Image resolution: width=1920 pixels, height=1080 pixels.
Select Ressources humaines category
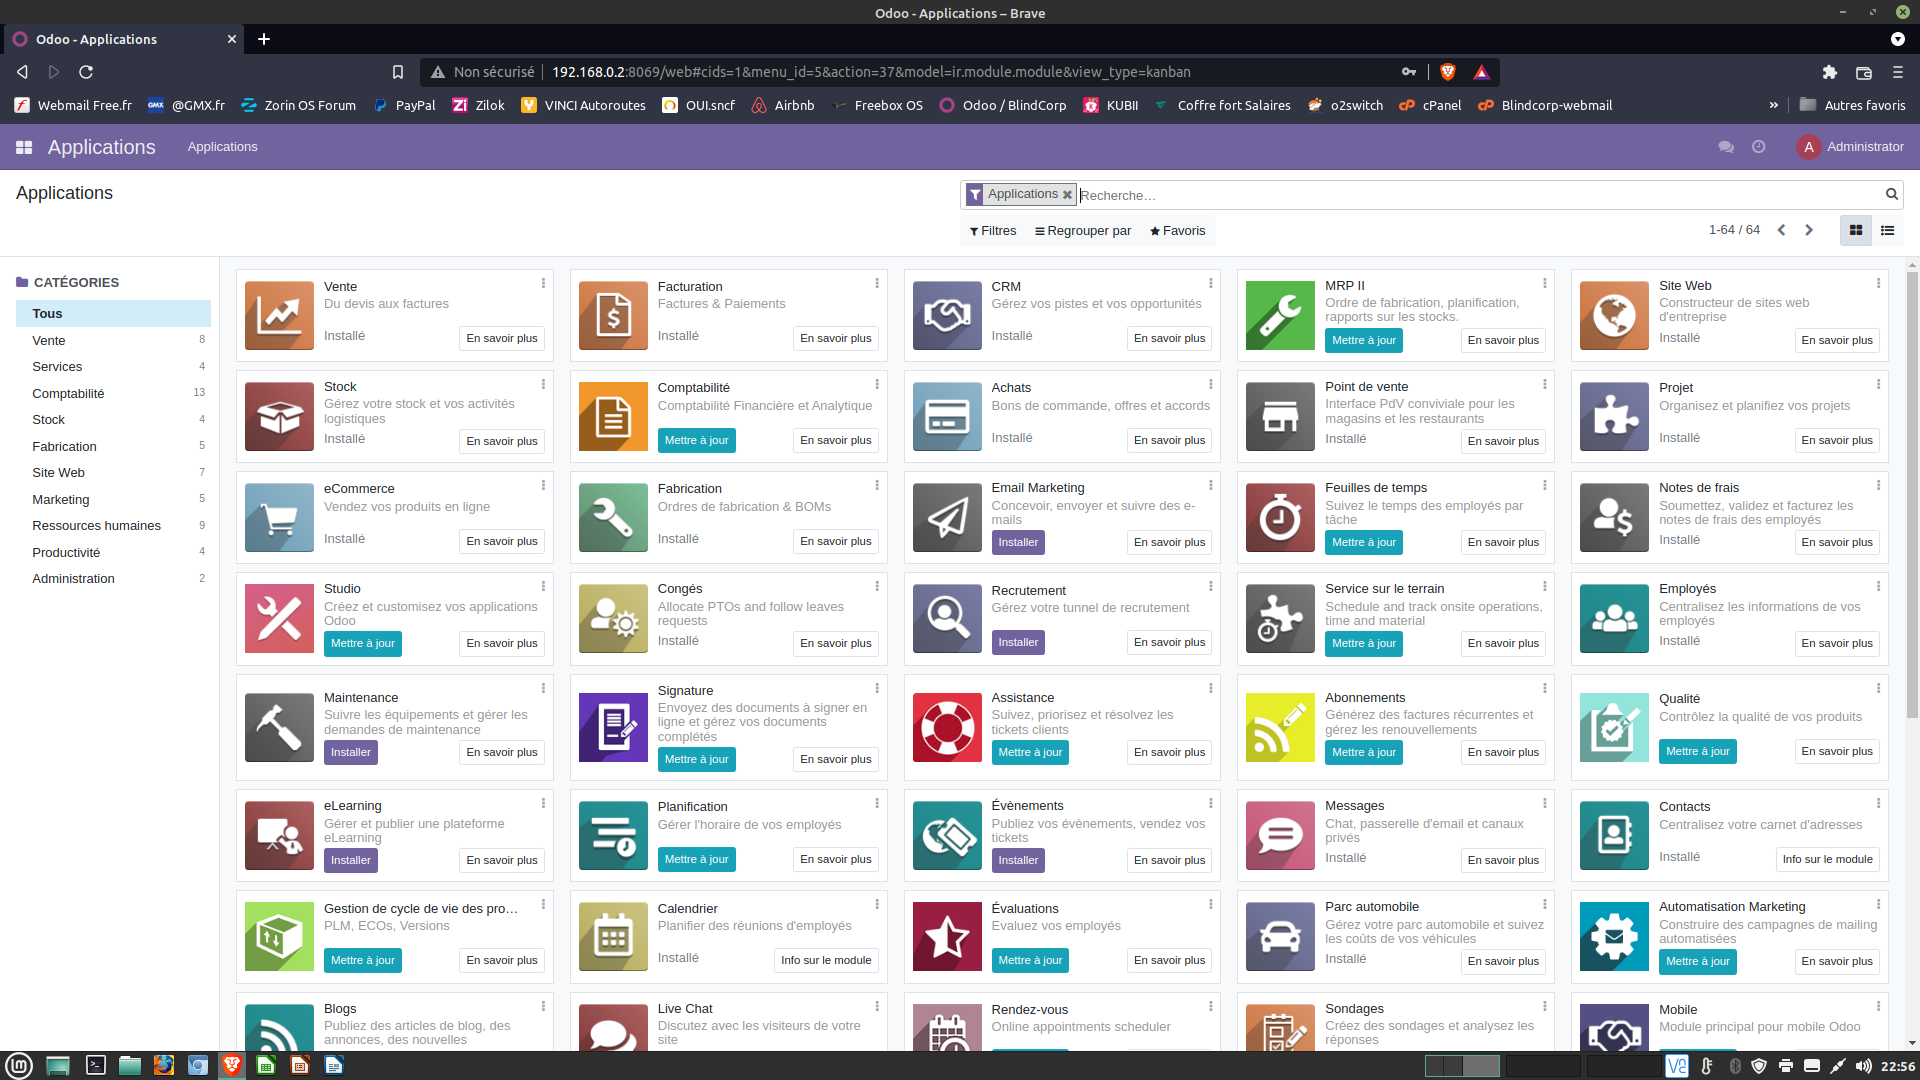(96, 526)
